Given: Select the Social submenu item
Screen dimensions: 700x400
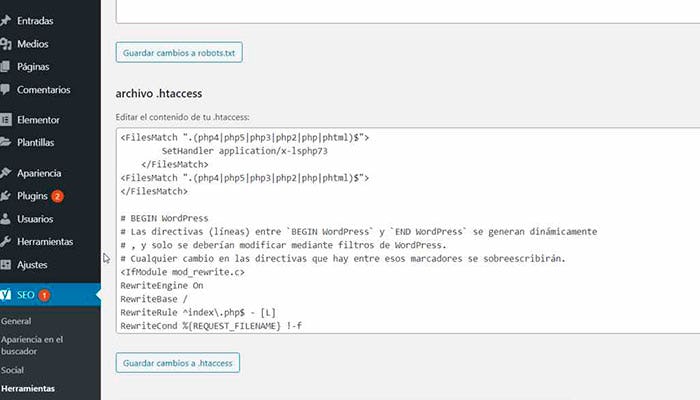Looking at the screenshot, I should click(14, 370).
